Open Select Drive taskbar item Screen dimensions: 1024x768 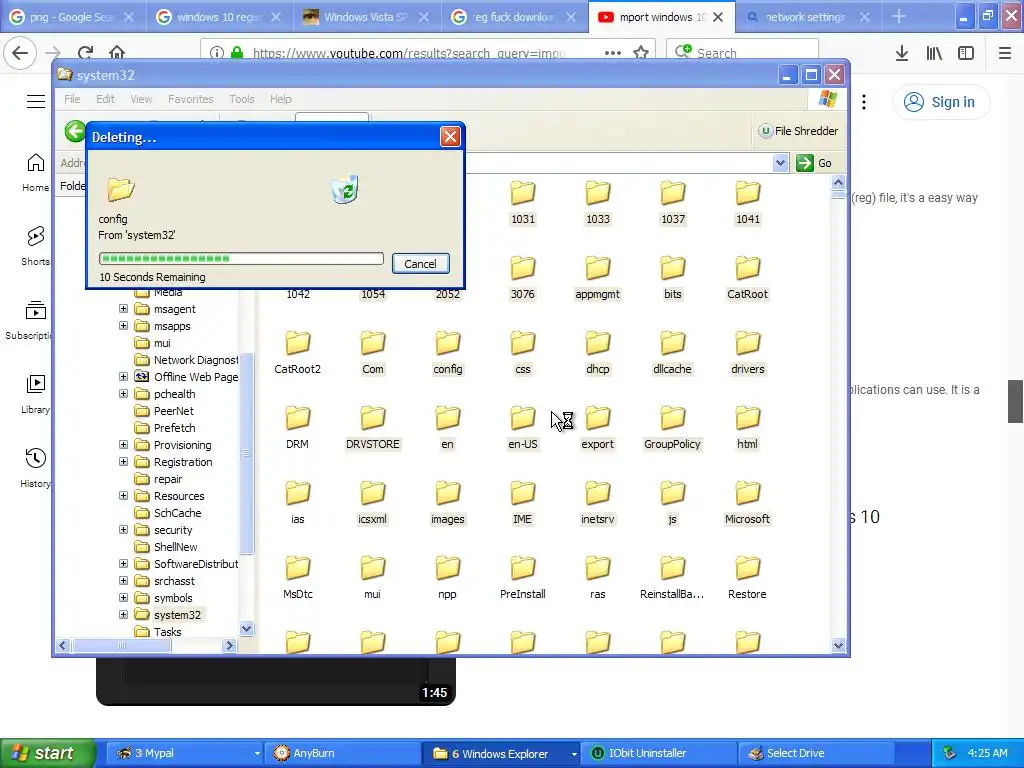[x=816, y=753]
